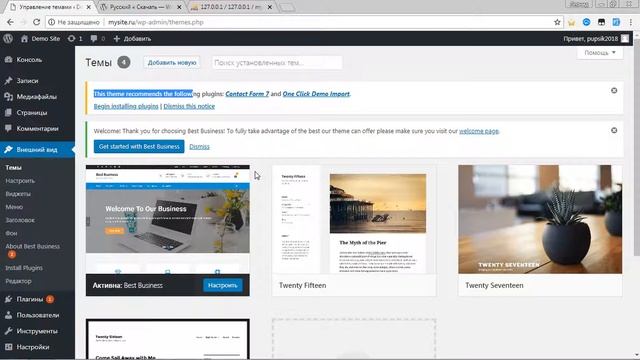
Task: Open Настроить submenu entry
Action: pos(20,181)
